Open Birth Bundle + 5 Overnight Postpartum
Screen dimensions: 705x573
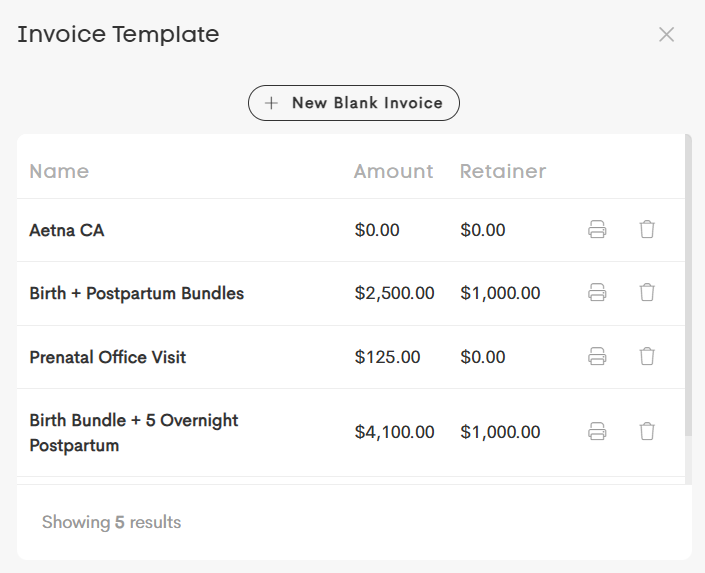tap(134, 433)
